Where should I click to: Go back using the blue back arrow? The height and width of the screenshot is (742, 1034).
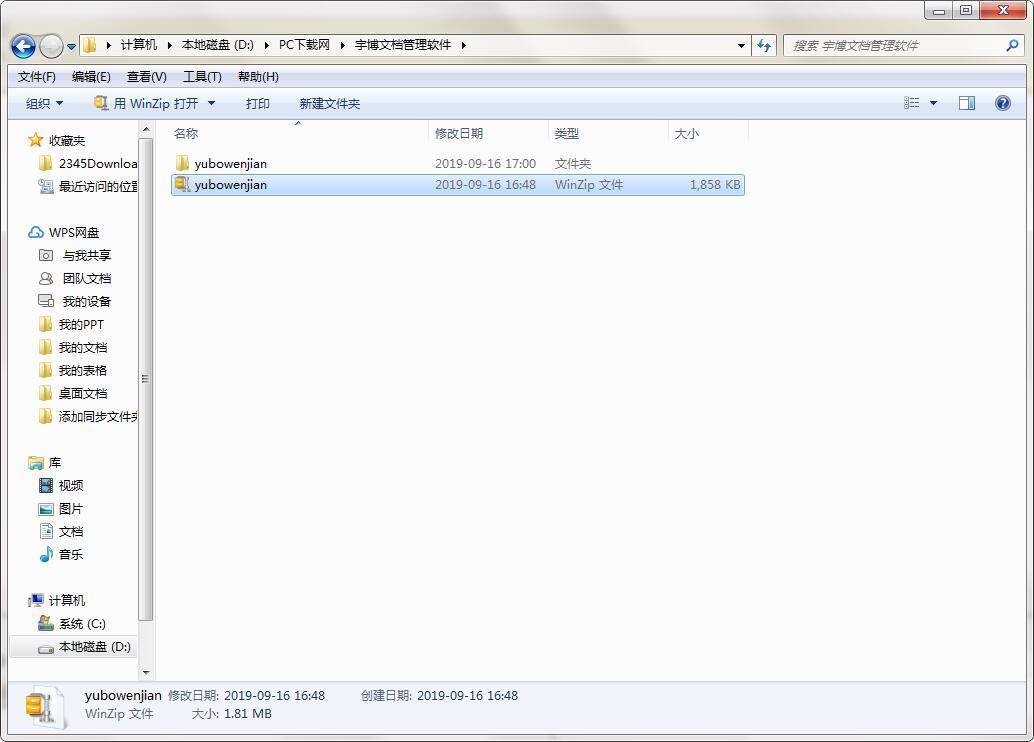point(24,46)
